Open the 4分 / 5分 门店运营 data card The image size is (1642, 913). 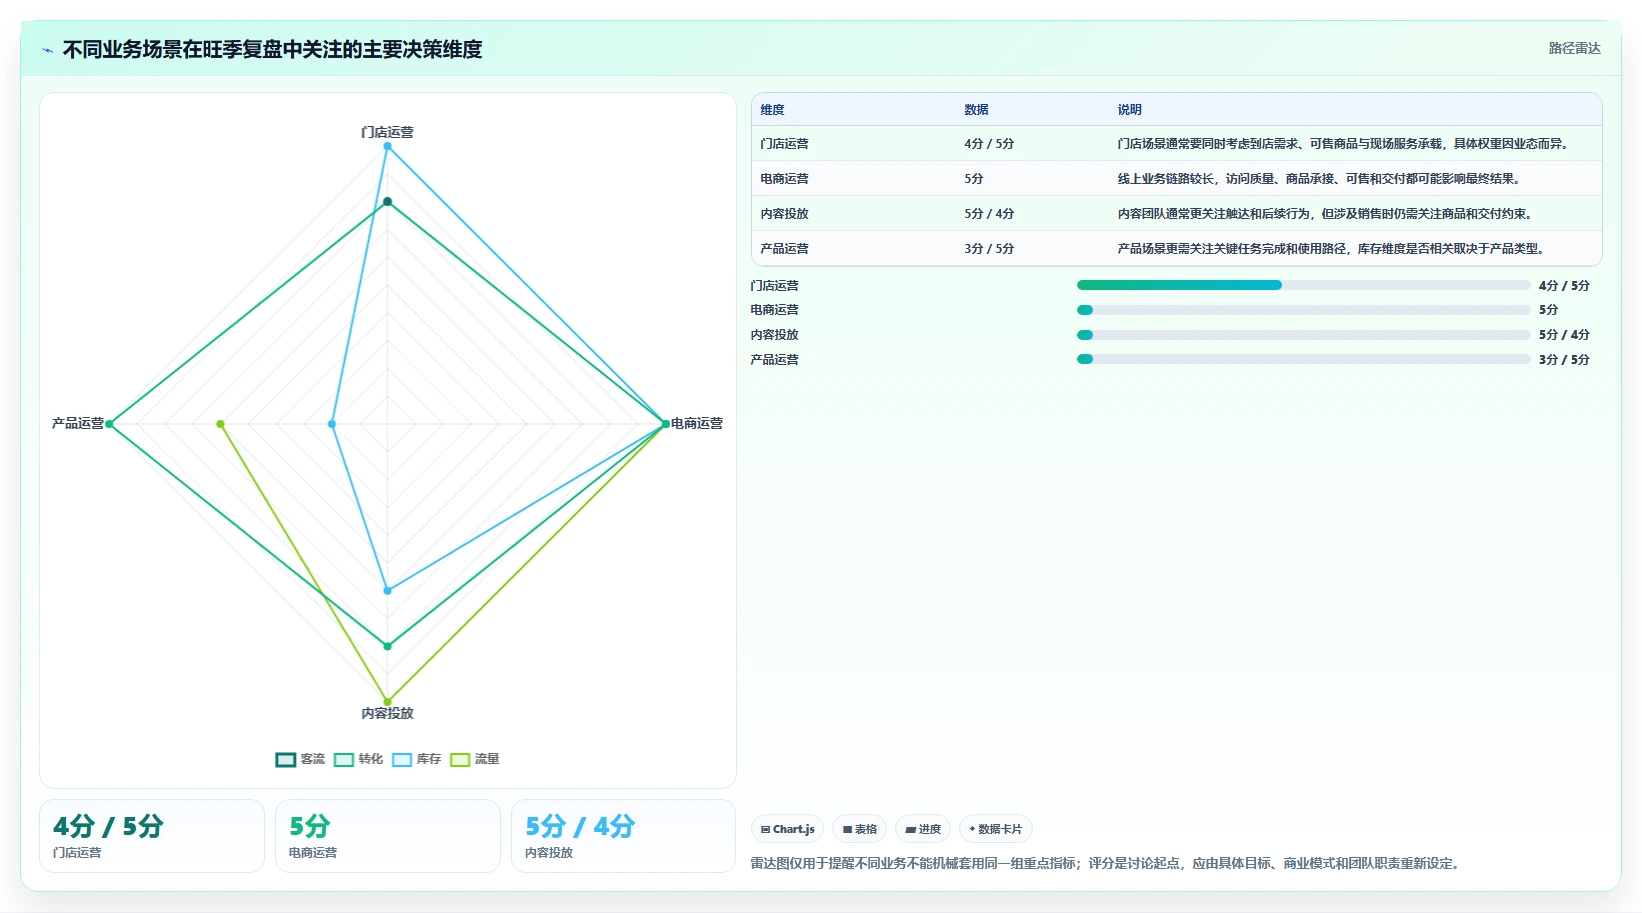tap(152, 836)
